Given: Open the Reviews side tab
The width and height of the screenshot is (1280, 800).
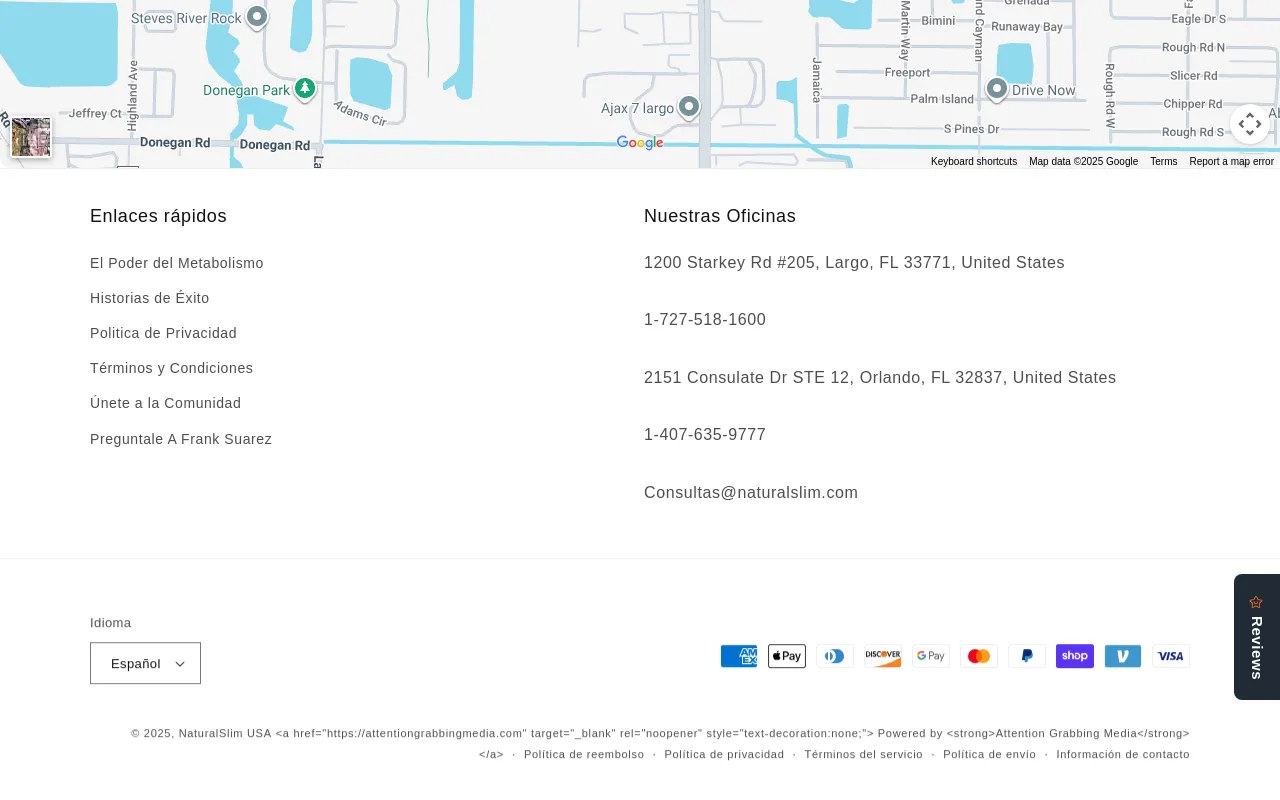Looking at the screenshot, I should [x=1256, y=636].
